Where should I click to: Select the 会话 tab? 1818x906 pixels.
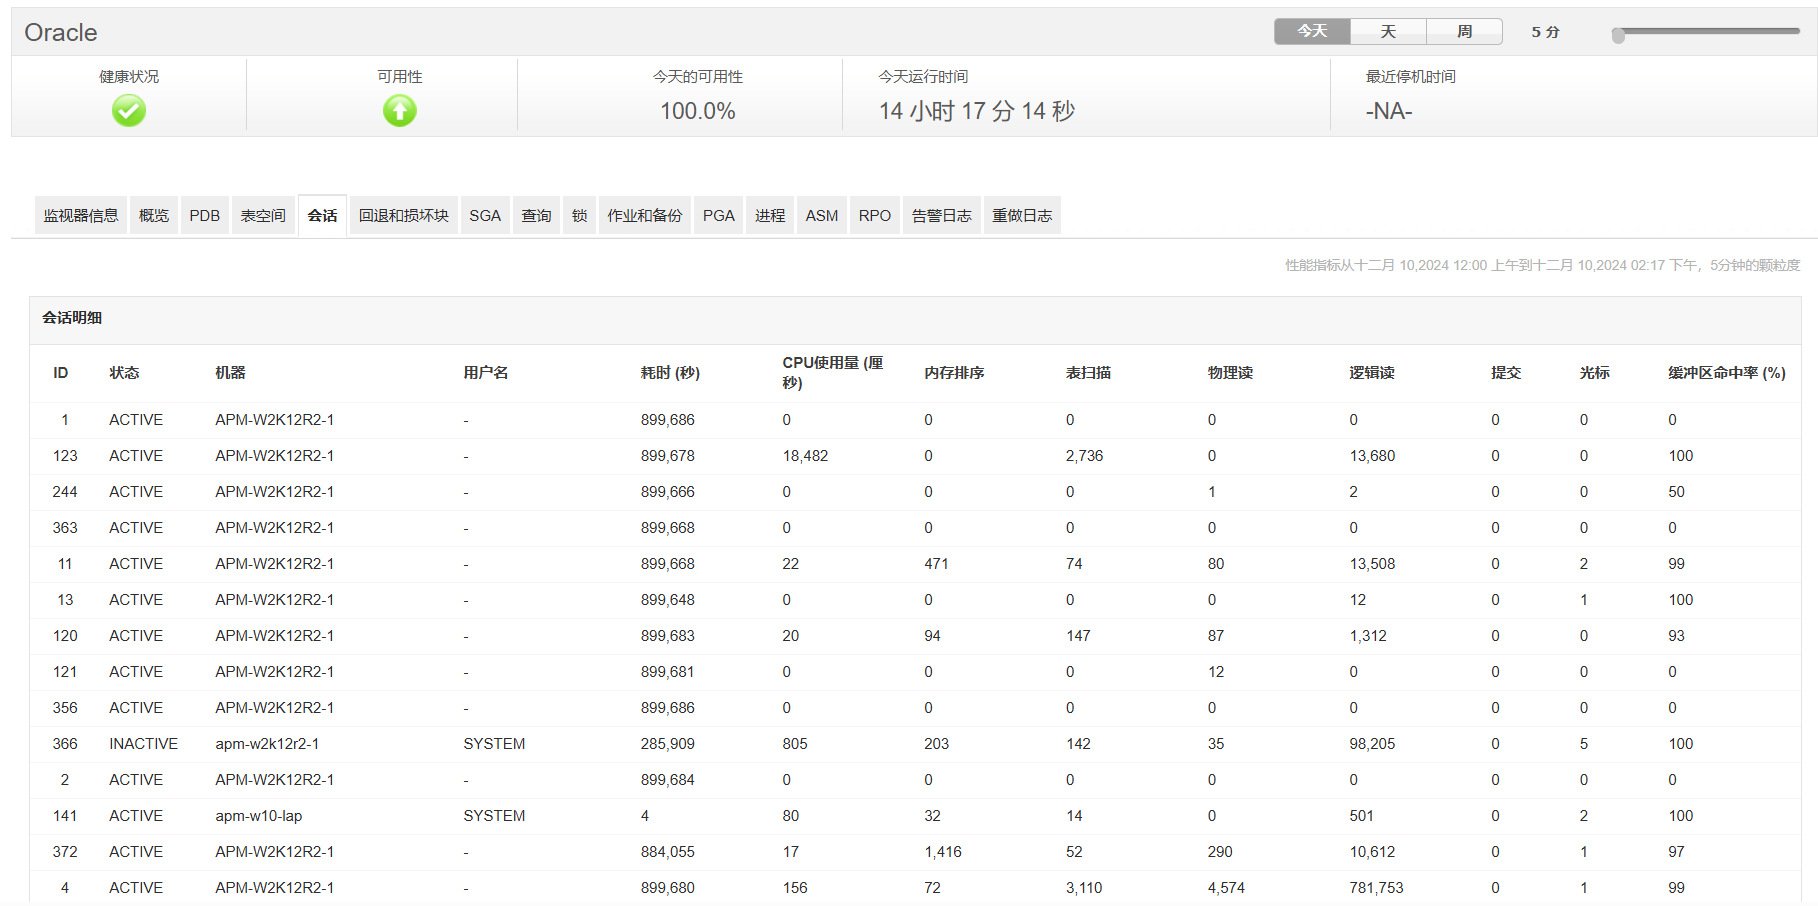pos(322,216)
